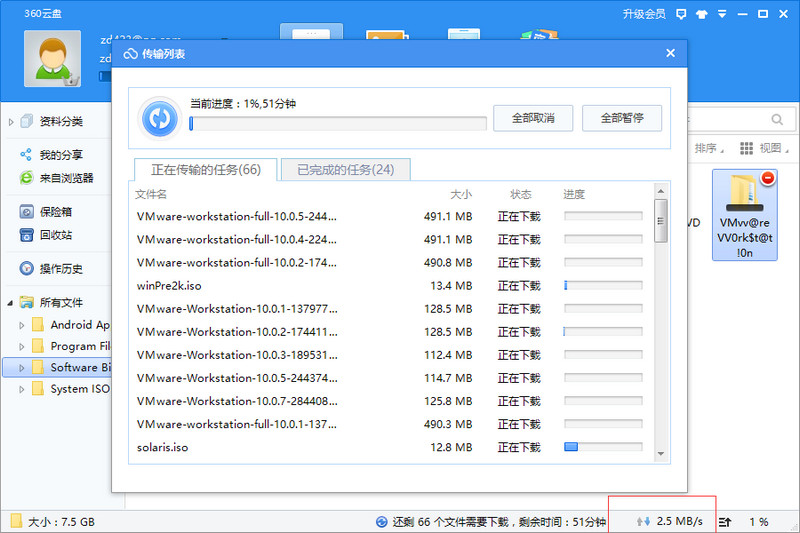This screenshot has height=533, width=800.
Task: Click the download status icon in status bar
Action: (381, 522)
